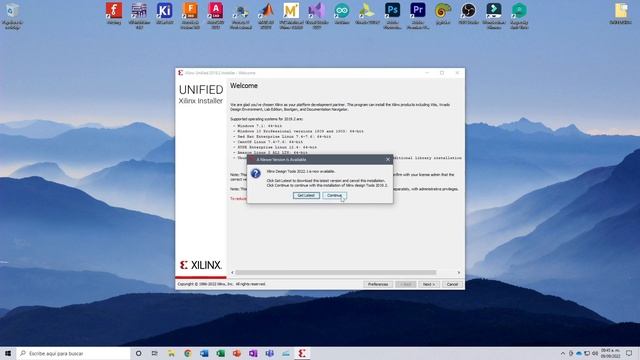Open the MATLAB desktop shortcut

(x=266, y=16)
